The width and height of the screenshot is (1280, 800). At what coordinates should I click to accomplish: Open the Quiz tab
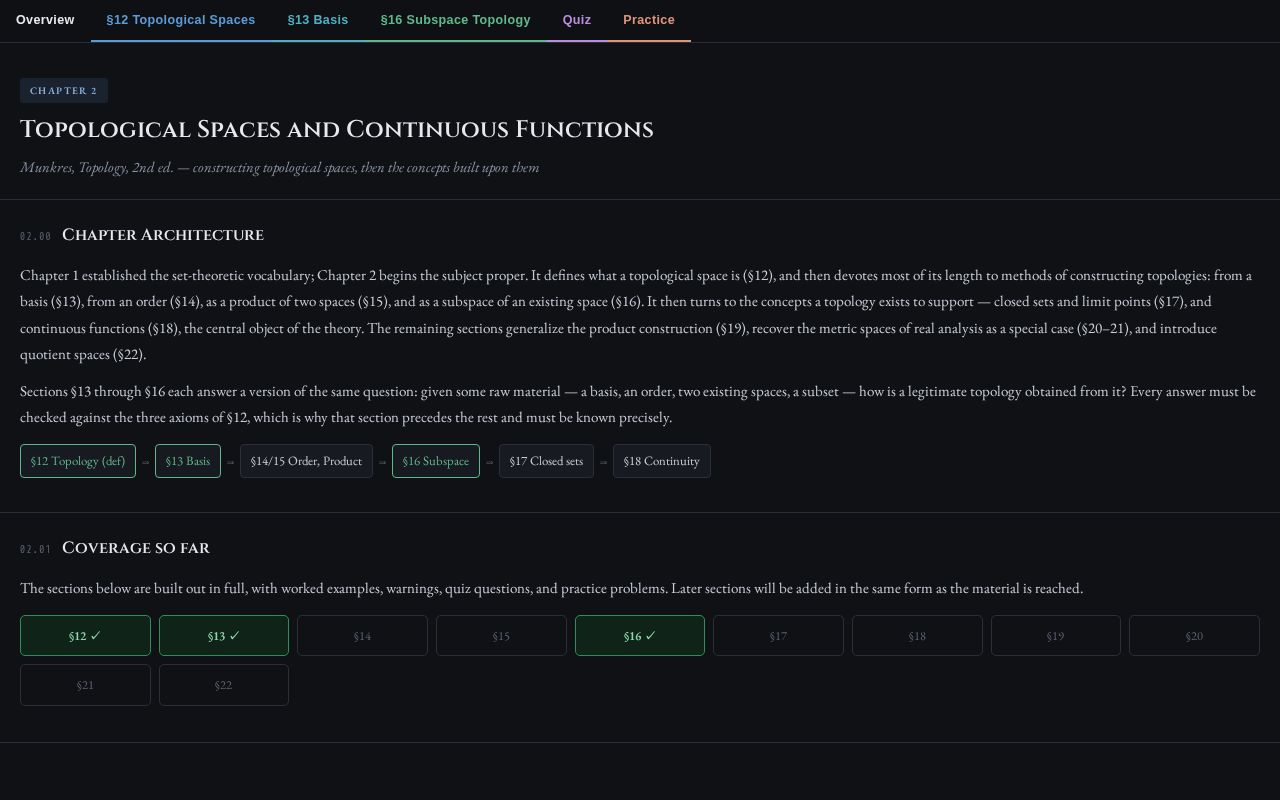tap(577, 20)
